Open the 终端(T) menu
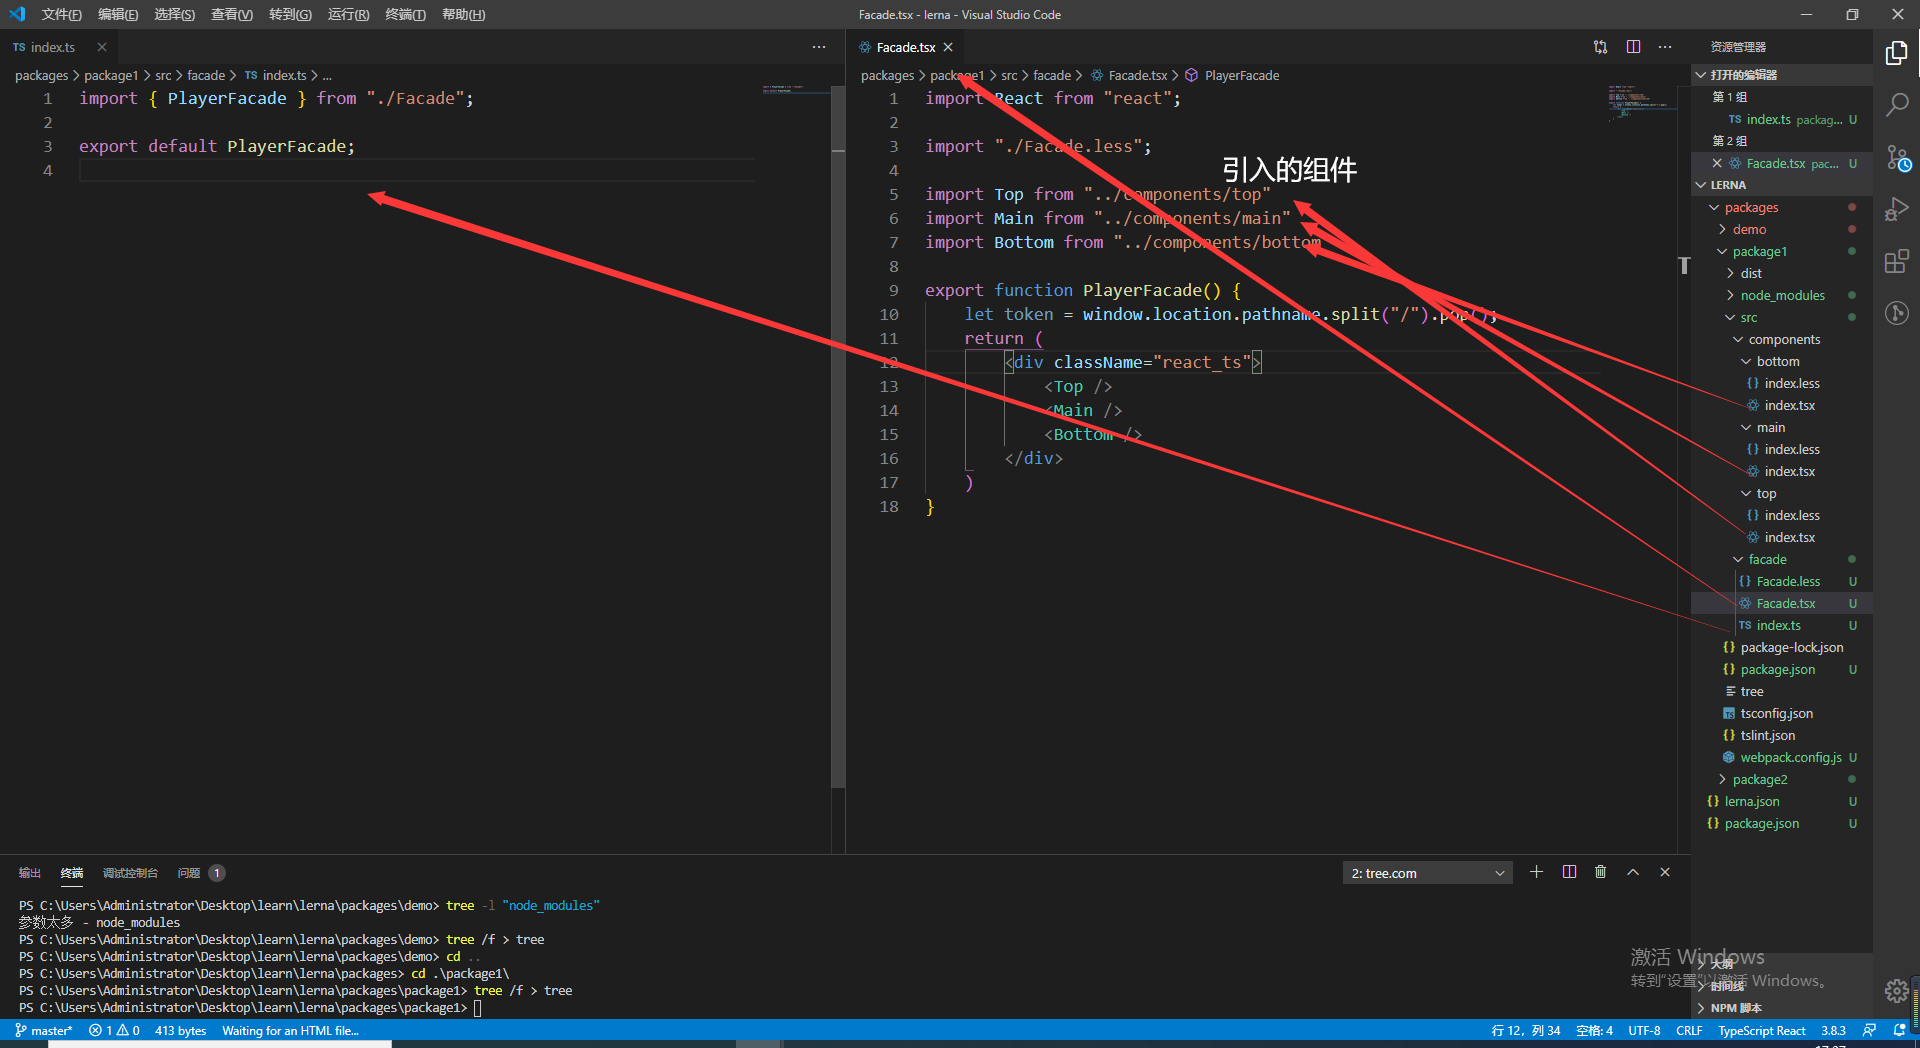The height and width of the screenshot is (1048, 1920). click(405, 14)
